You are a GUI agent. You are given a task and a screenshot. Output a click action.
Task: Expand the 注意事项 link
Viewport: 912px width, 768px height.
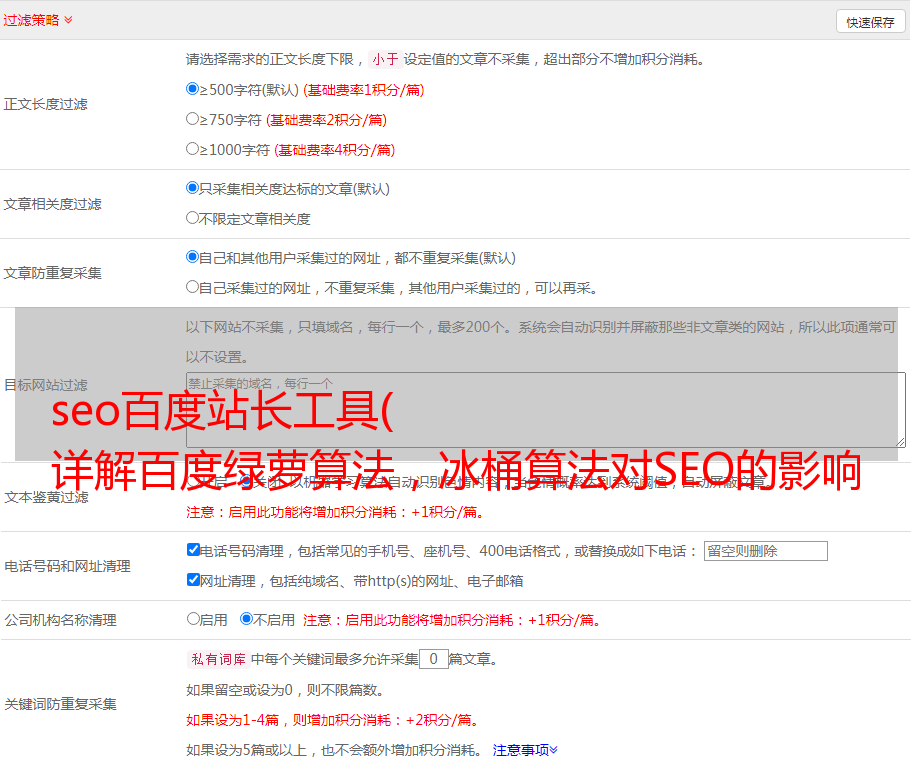(525, 750)
